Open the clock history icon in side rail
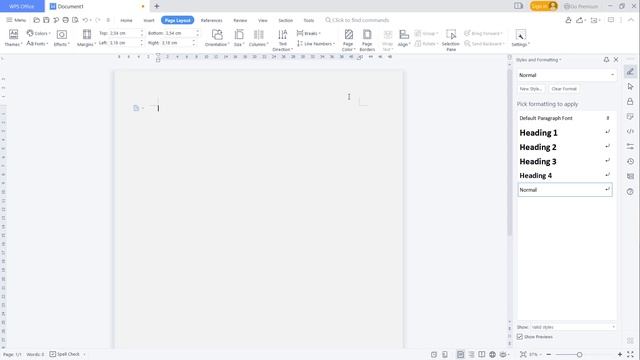 click(630, 162)
